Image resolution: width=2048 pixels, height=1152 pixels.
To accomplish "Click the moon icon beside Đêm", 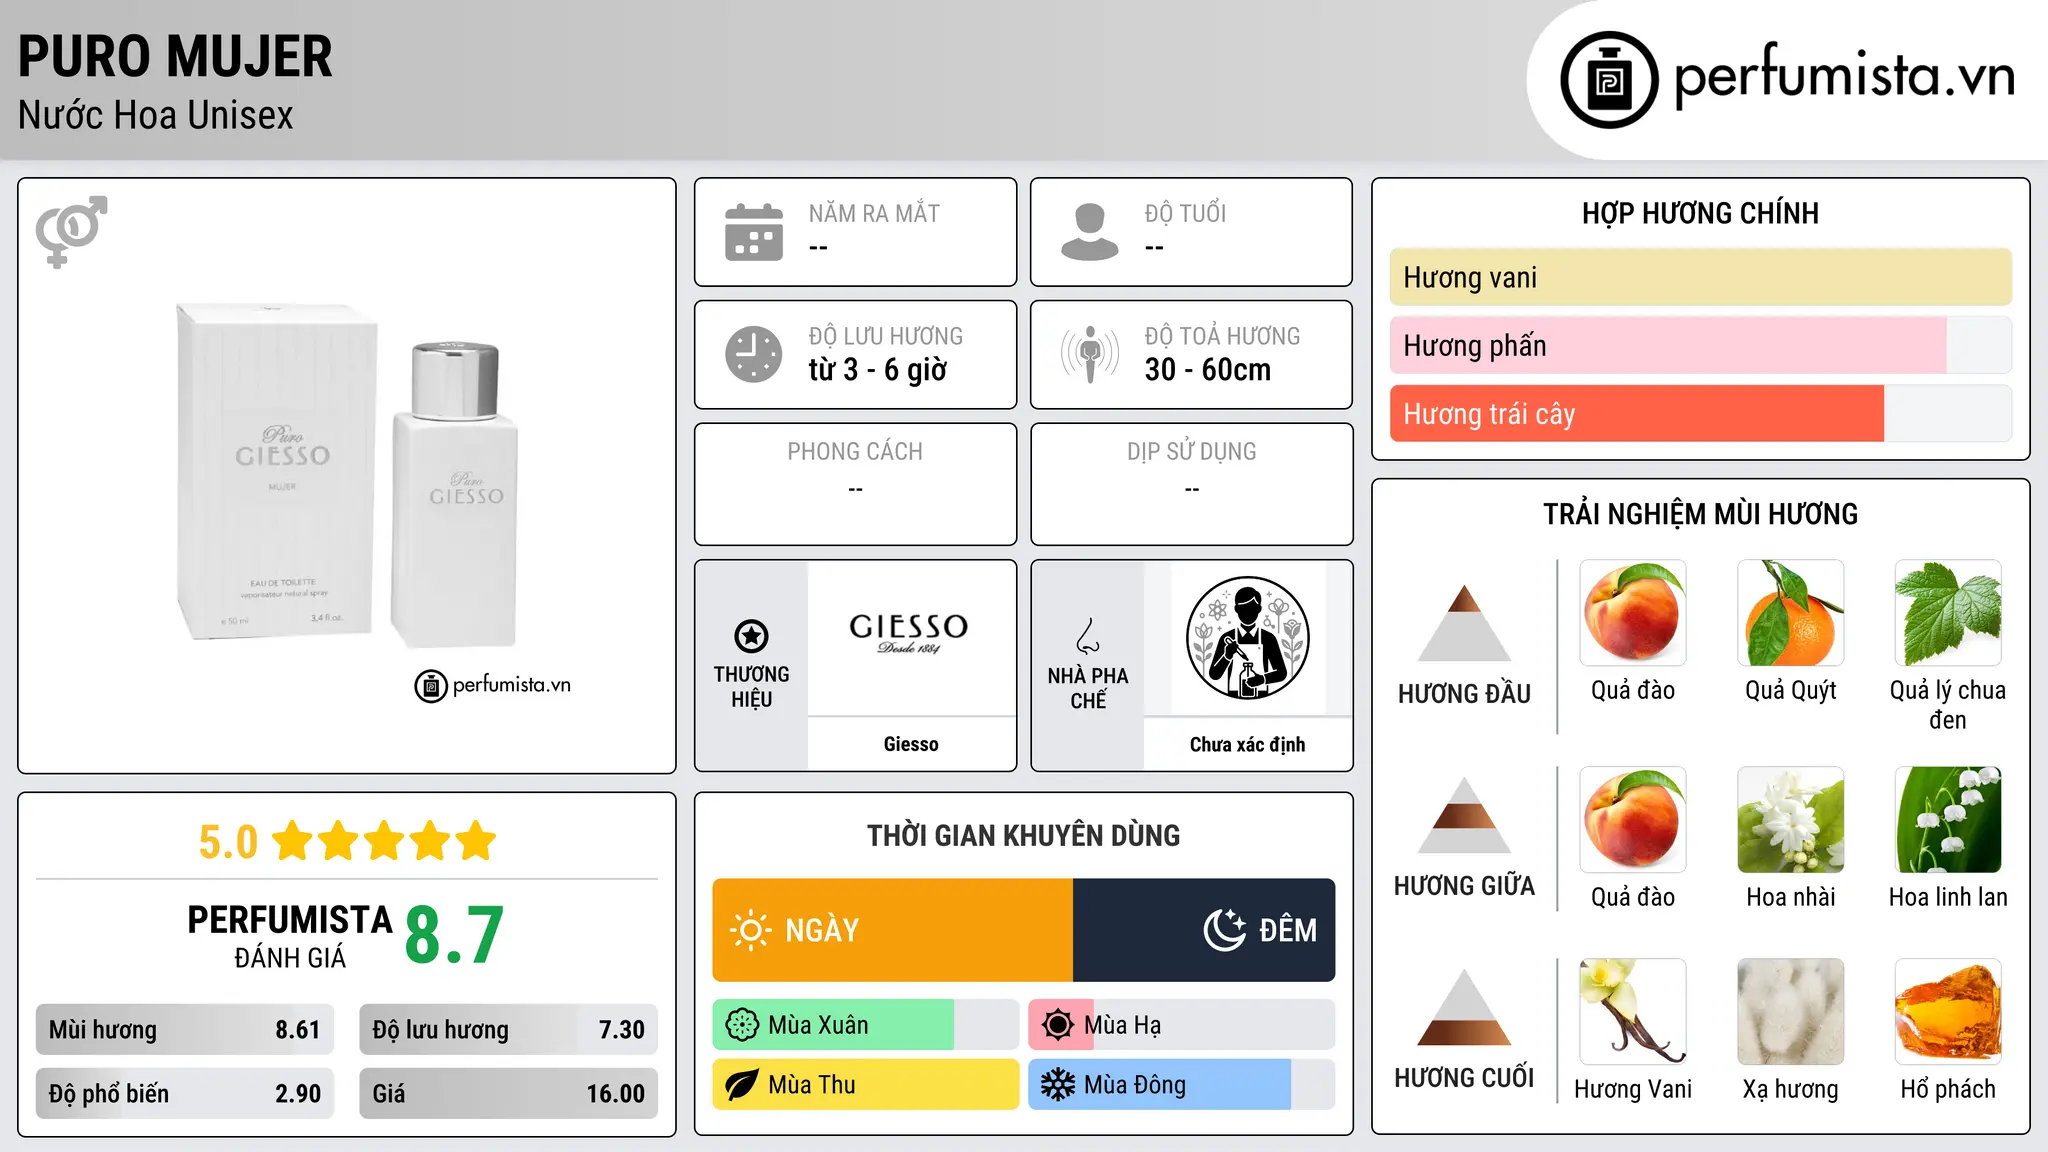I will pyautogui.click(x=1224, y=930).
